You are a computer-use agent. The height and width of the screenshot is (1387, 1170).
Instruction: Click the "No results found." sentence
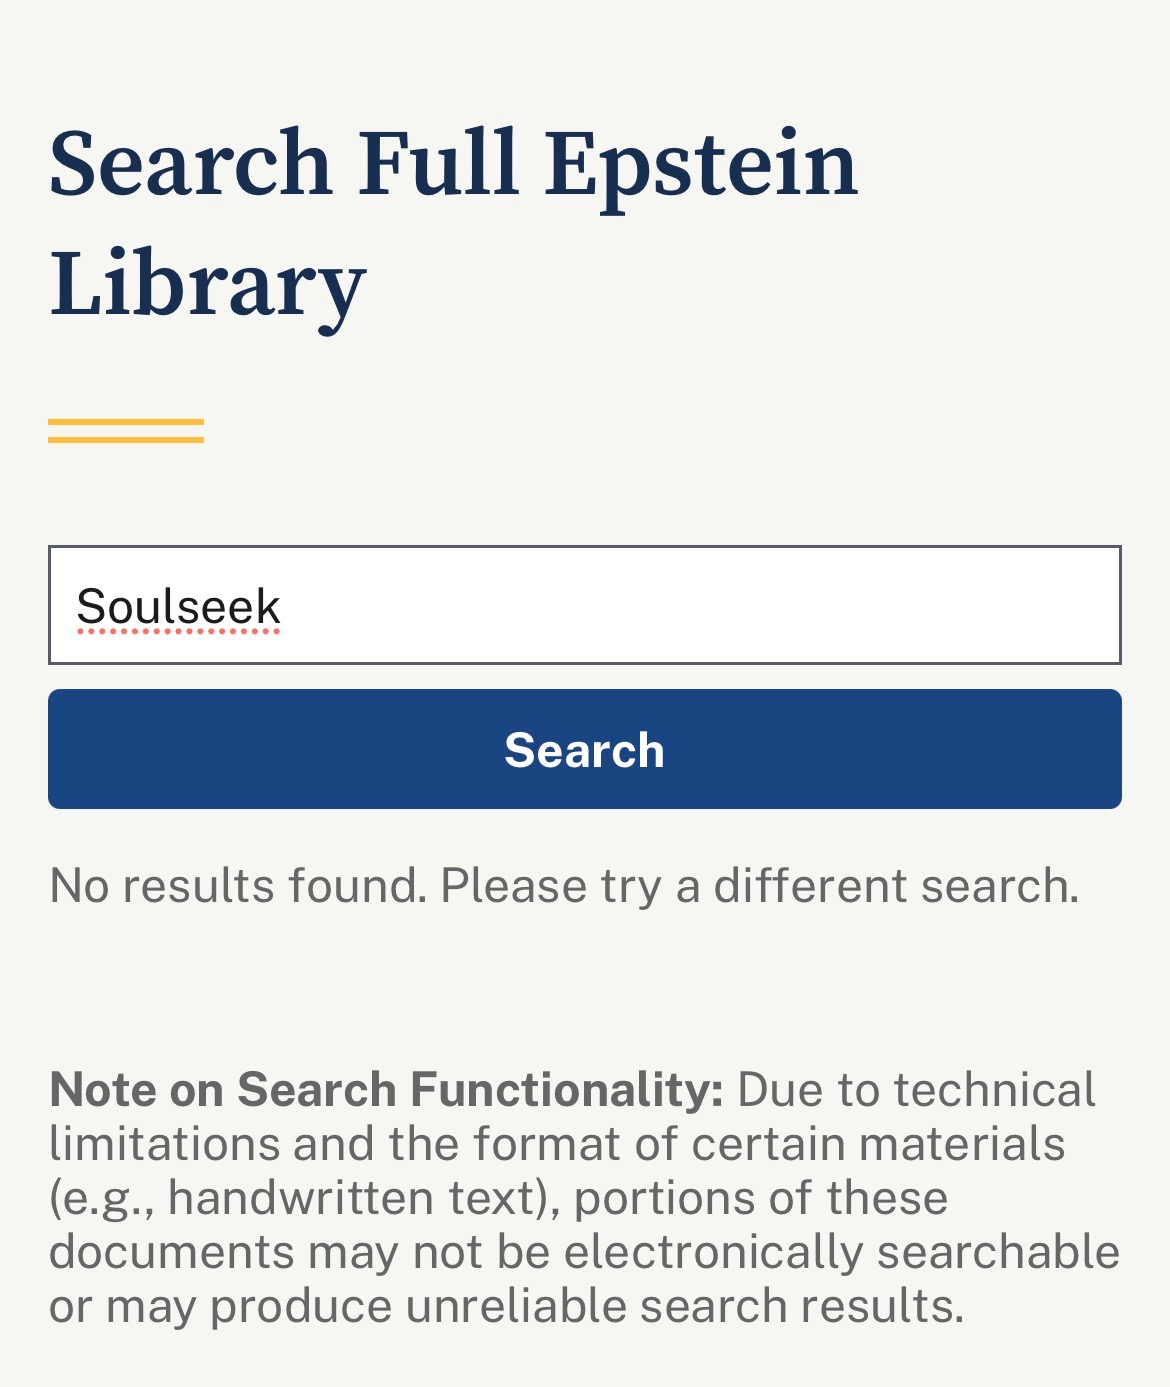coord(238,886)
